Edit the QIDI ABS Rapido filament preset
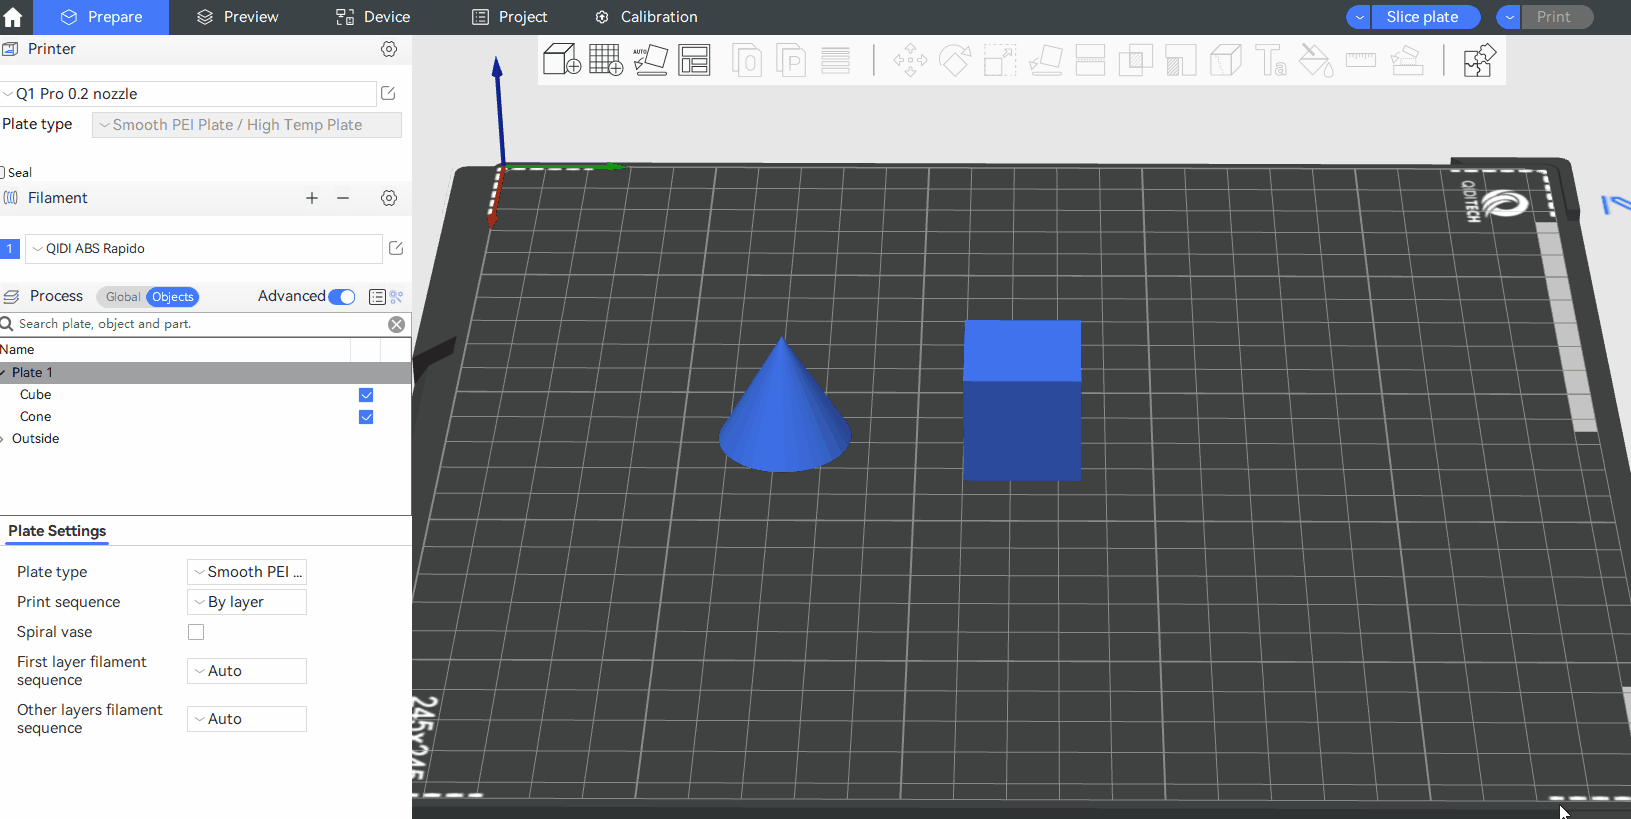 pos(396,248)
